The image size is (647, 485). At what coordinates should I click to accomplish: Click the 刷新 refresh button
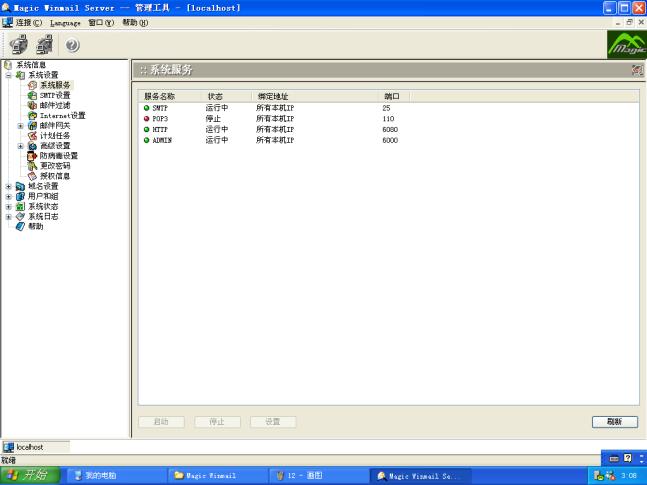614,422
